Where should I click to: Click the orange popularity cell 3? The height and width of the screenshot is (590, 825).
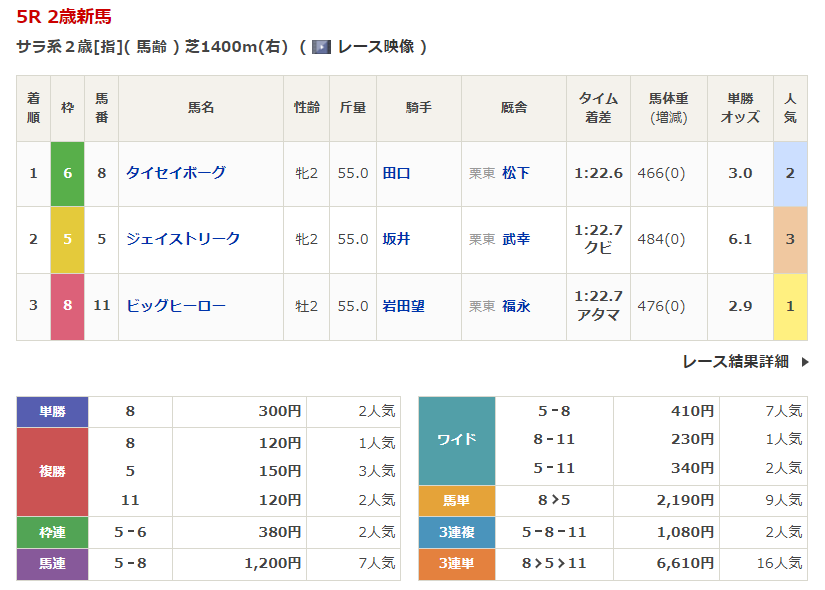tap(790, 240)
